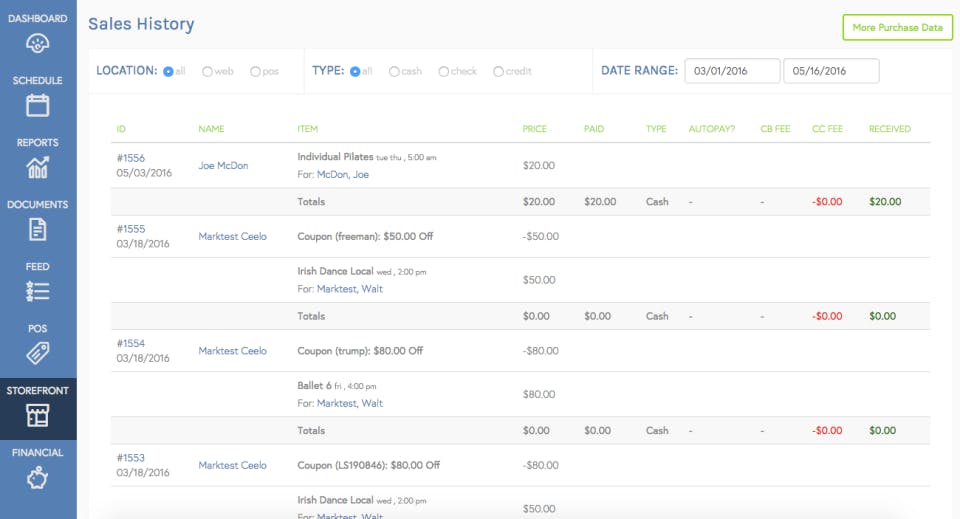Viewport: 960px width, 519px height.
Task: Open Joe McDon customer link
Action: coord(223,165)
